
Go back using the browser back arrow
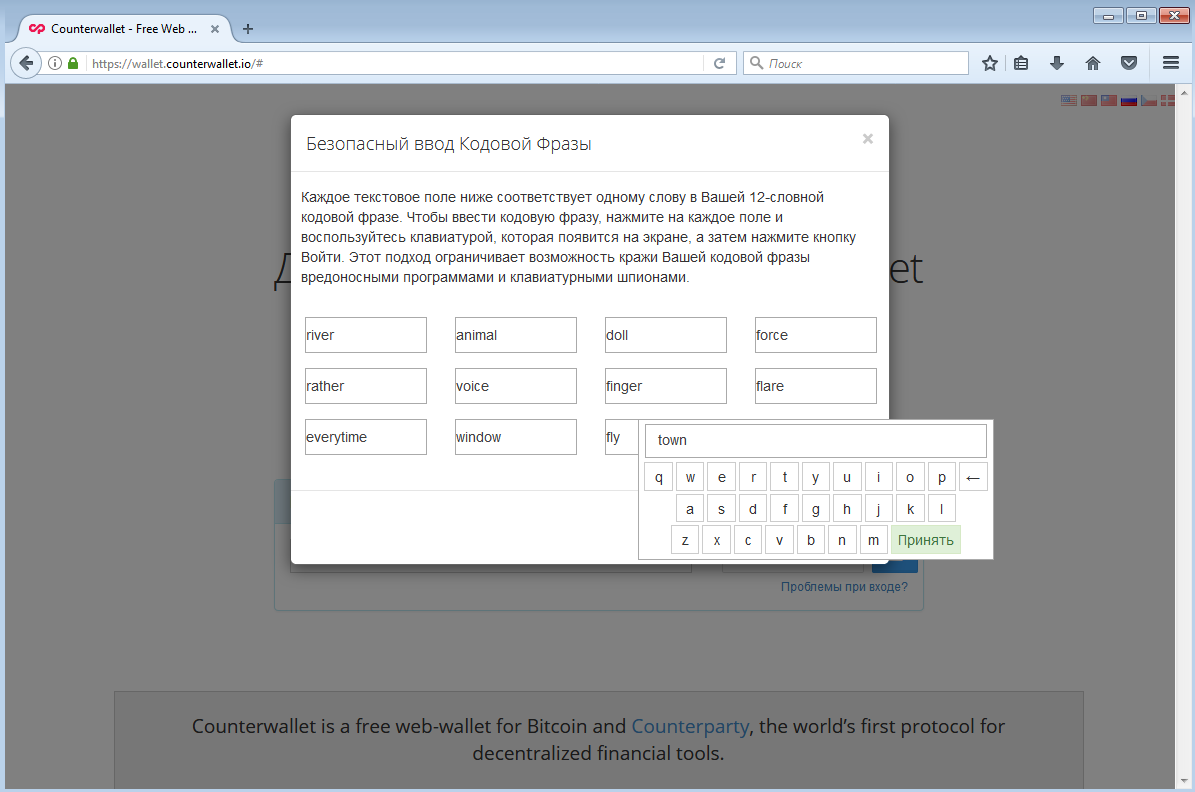(x=26, y=63)
